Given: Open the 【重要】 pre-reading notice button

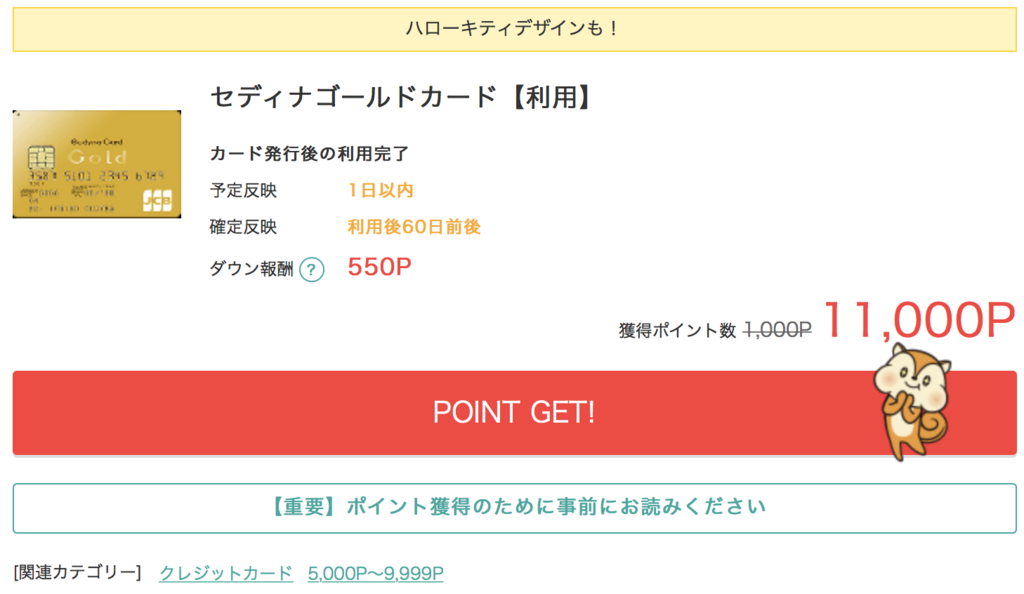Looking at the screenshot, I should [514, 507].
